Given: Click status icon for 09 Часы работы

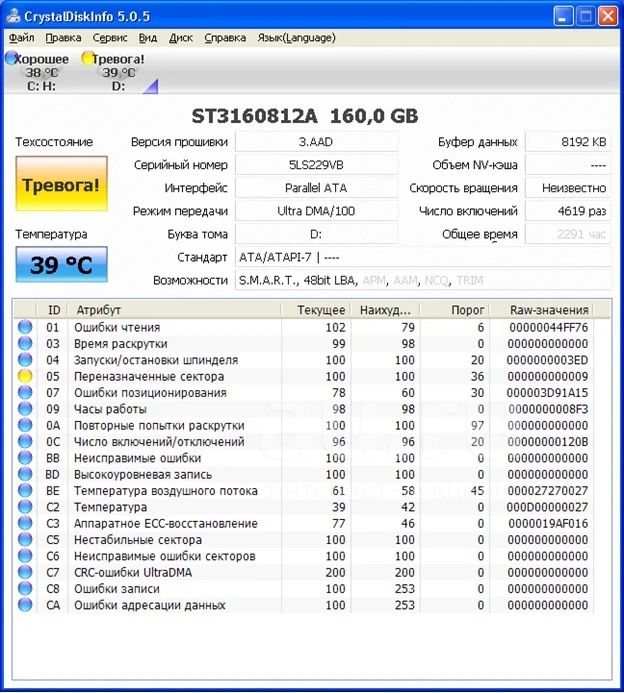Looking at the screenshot, I should 25,409.
